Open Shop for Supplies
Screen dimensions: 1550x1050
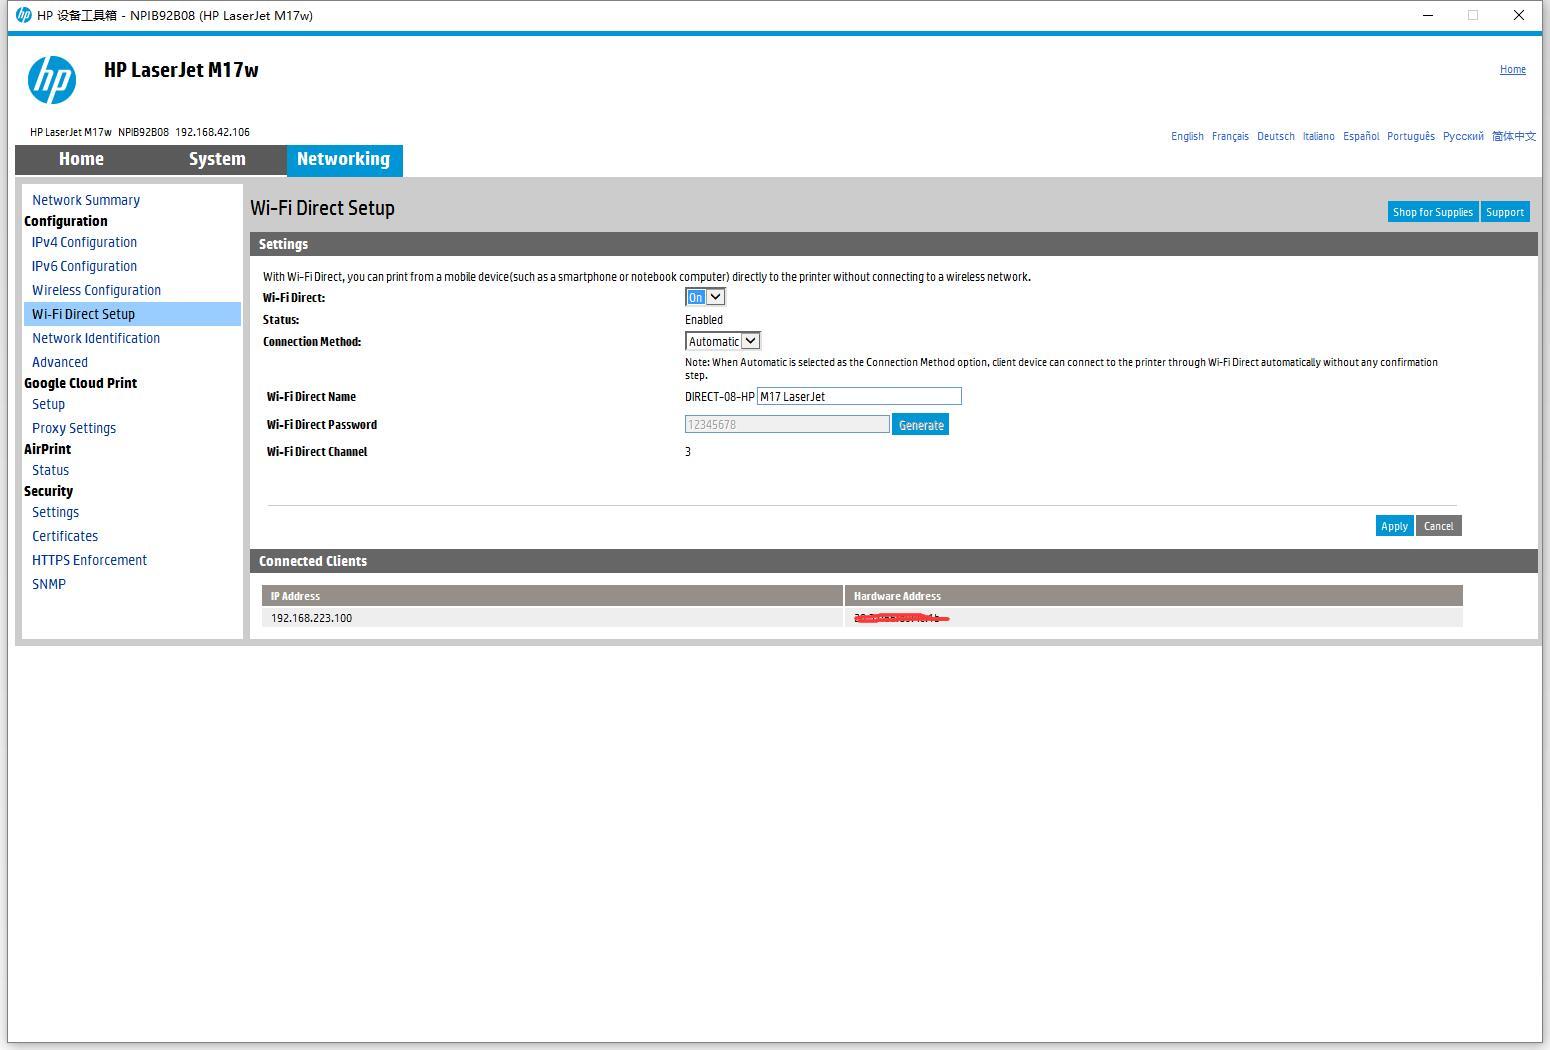1433,212
